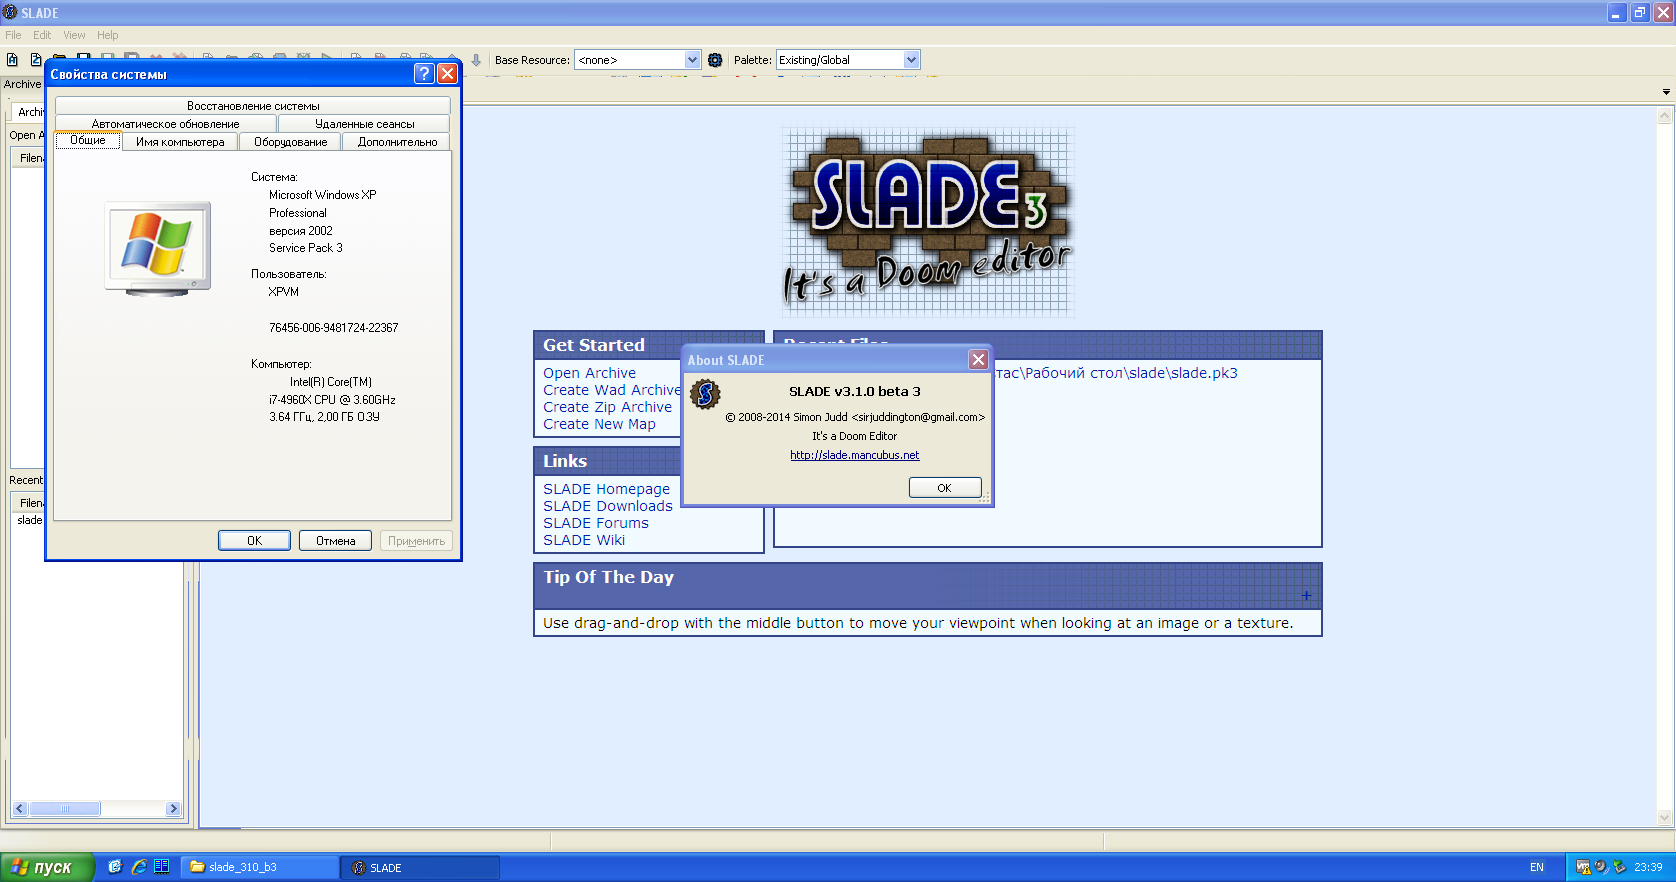This screenshot has height=882, width=1676.
Task: Click the New Wad Archive toolbar icon
Action: (x=12, y=60)
